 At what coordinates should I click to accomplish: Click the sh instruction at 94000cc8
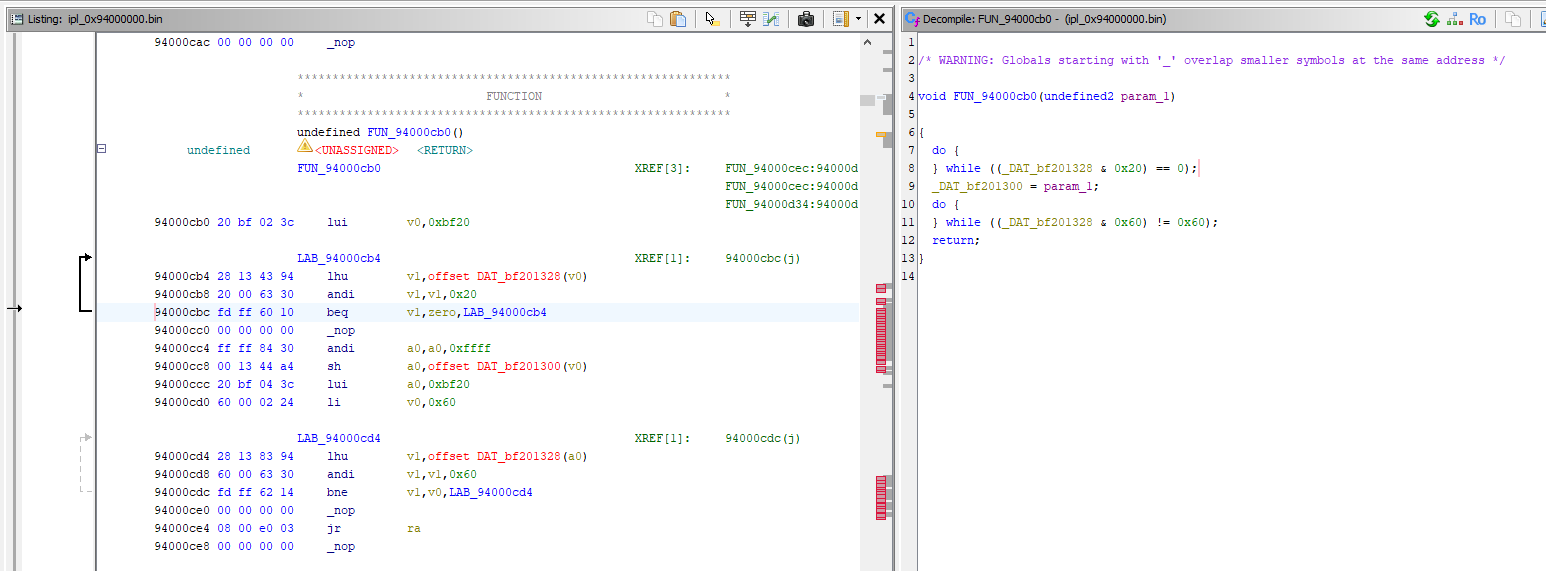click(x=334, y=366)
